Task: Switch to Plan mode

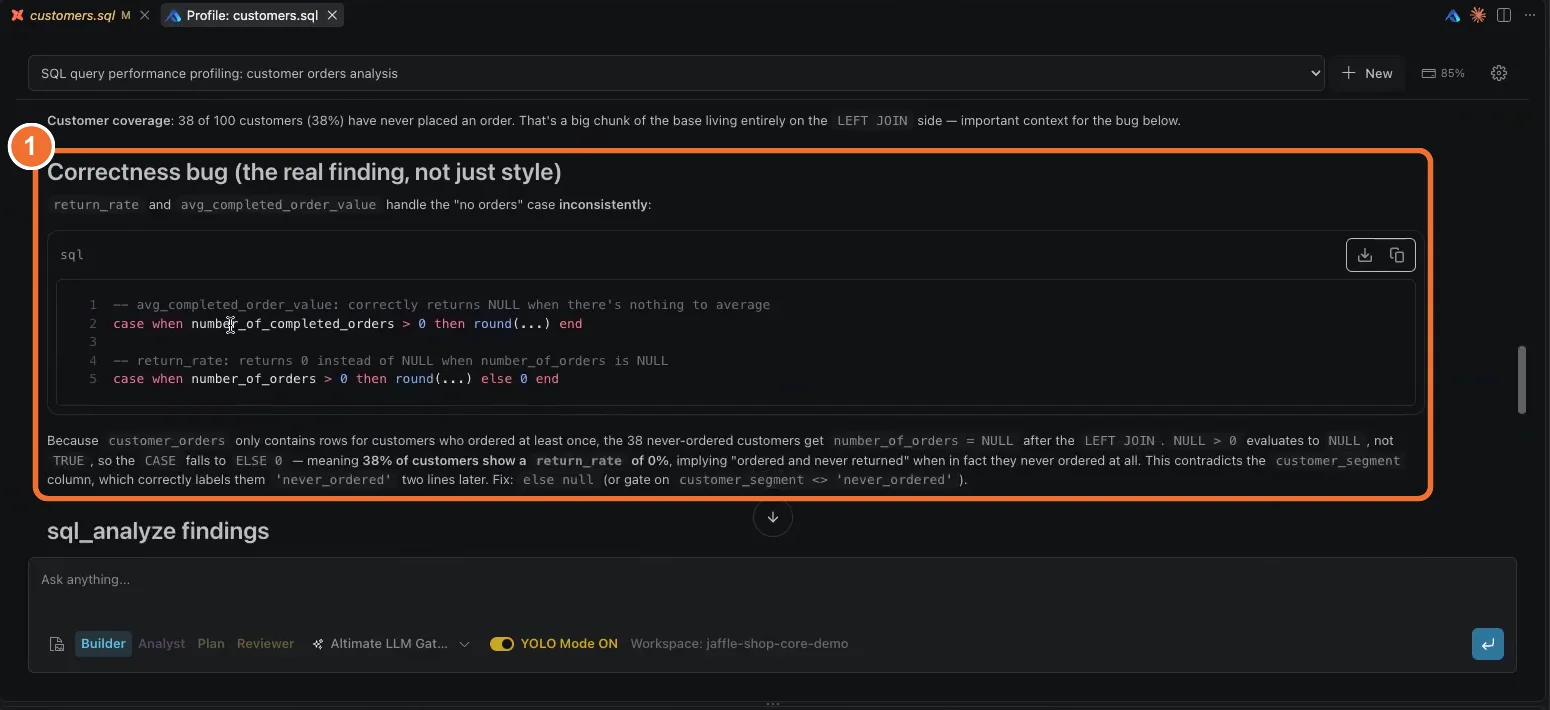Action: click(x=211, y=644)
